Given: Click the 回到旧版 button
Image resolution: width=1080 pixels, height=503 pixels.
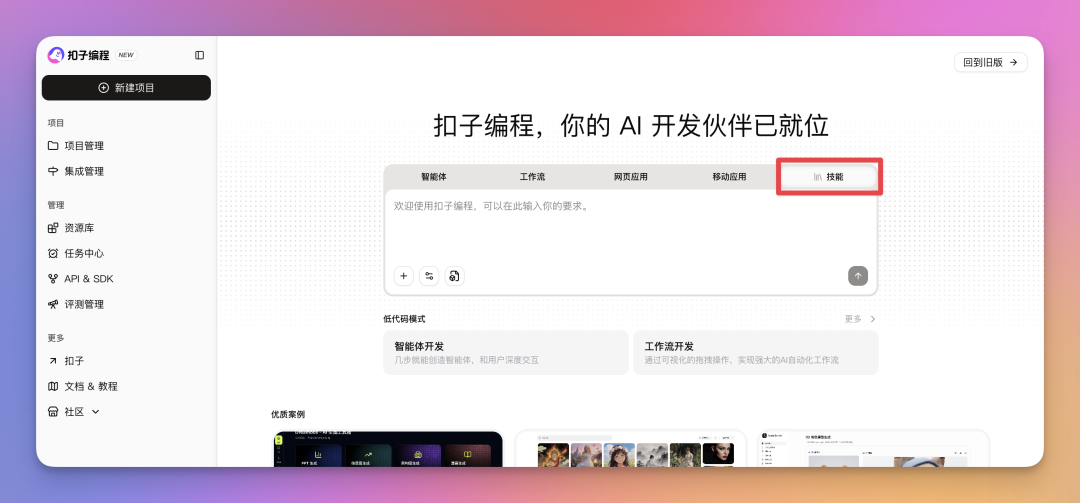Looking at the screenshot, I should point(990,62).
